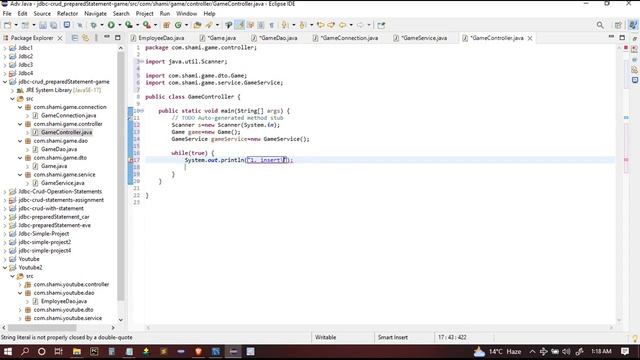Select GameService.java in Package Explorer

(63, 183)
